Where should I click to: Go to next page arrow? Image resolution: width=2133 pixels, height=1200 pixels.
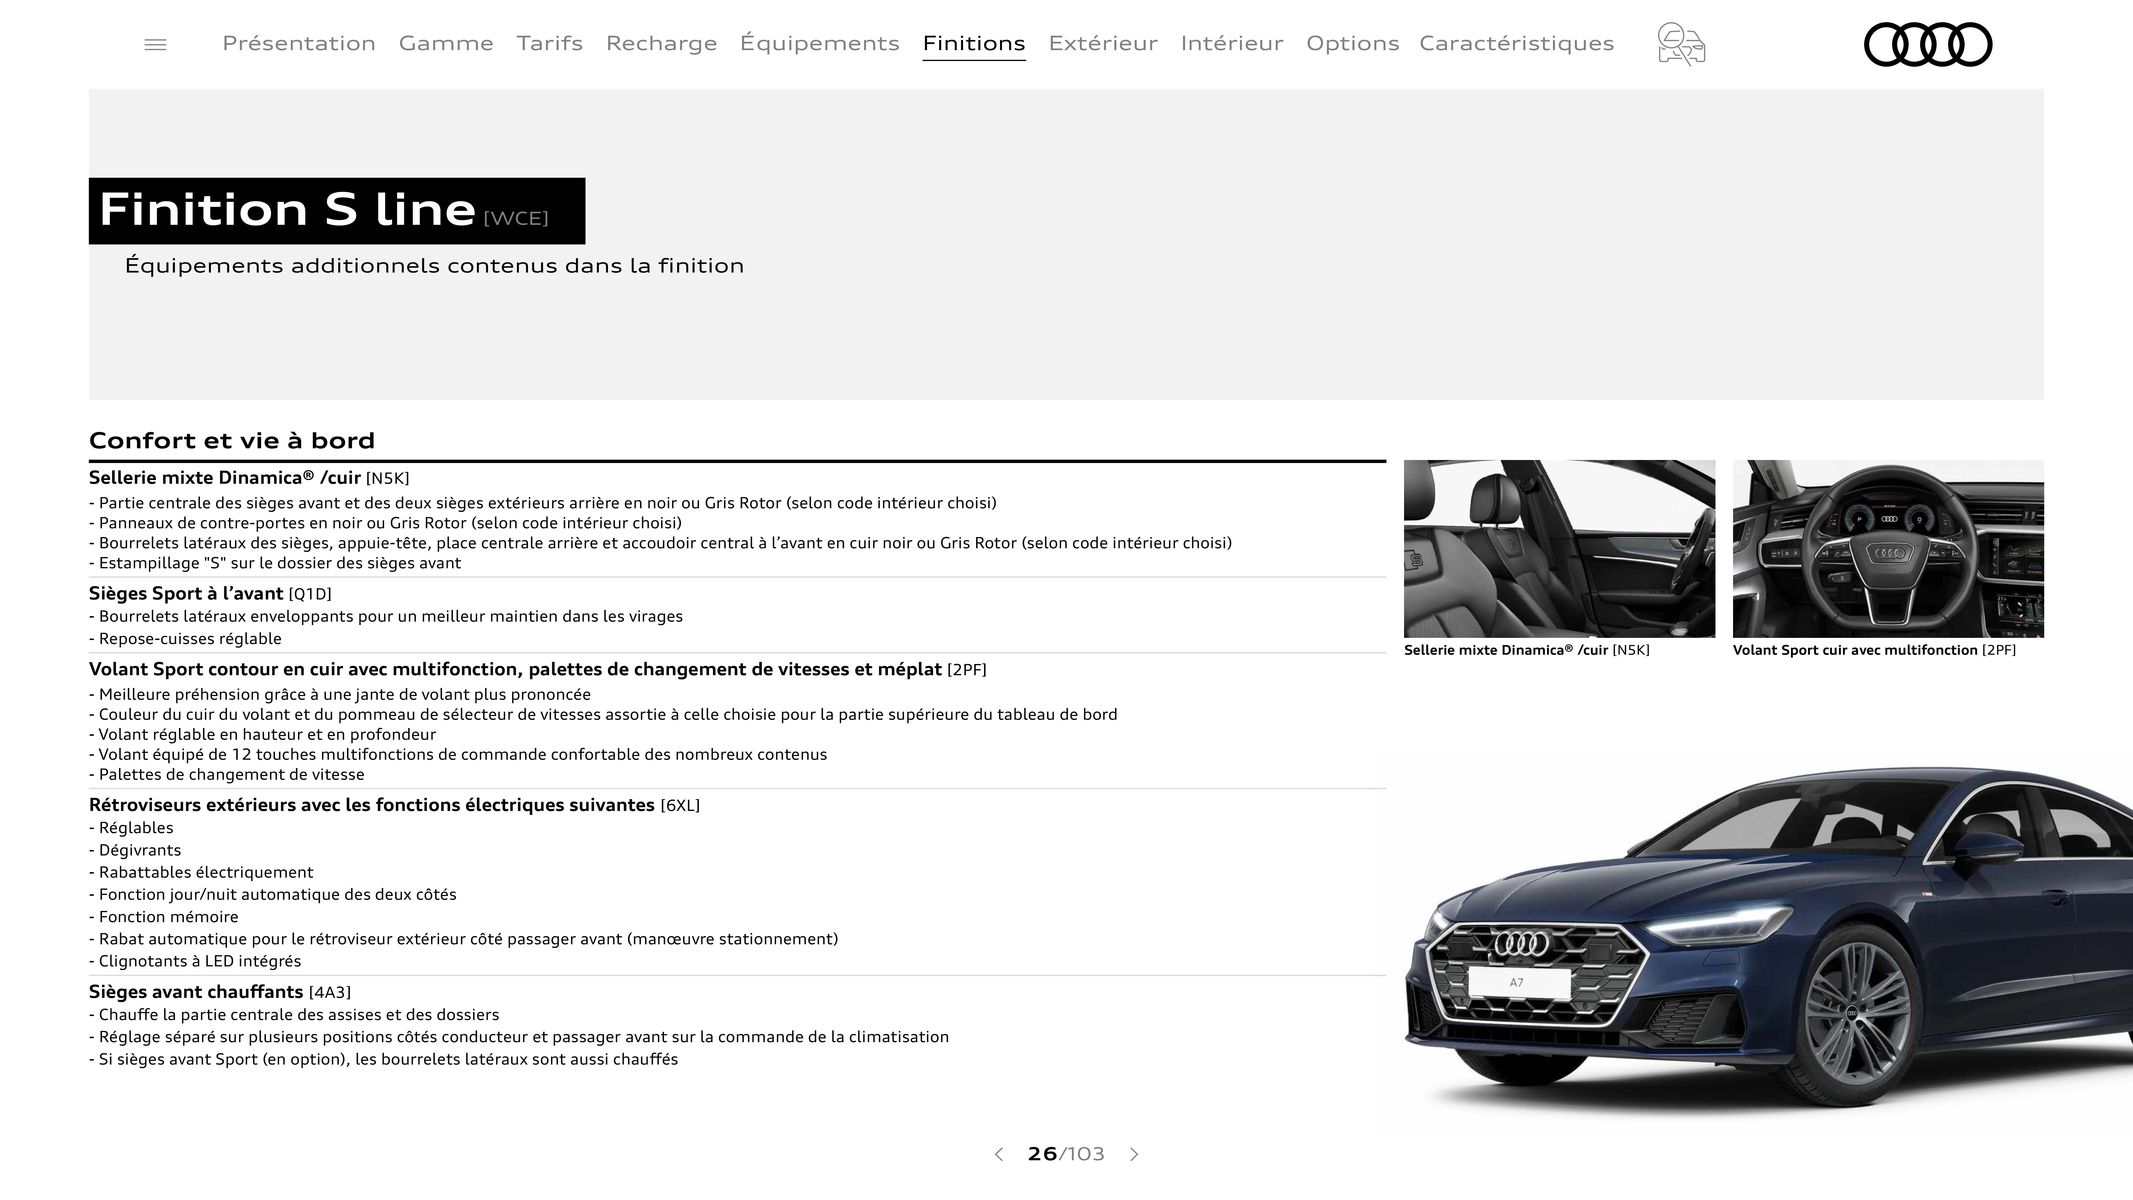point(1134,1154)
